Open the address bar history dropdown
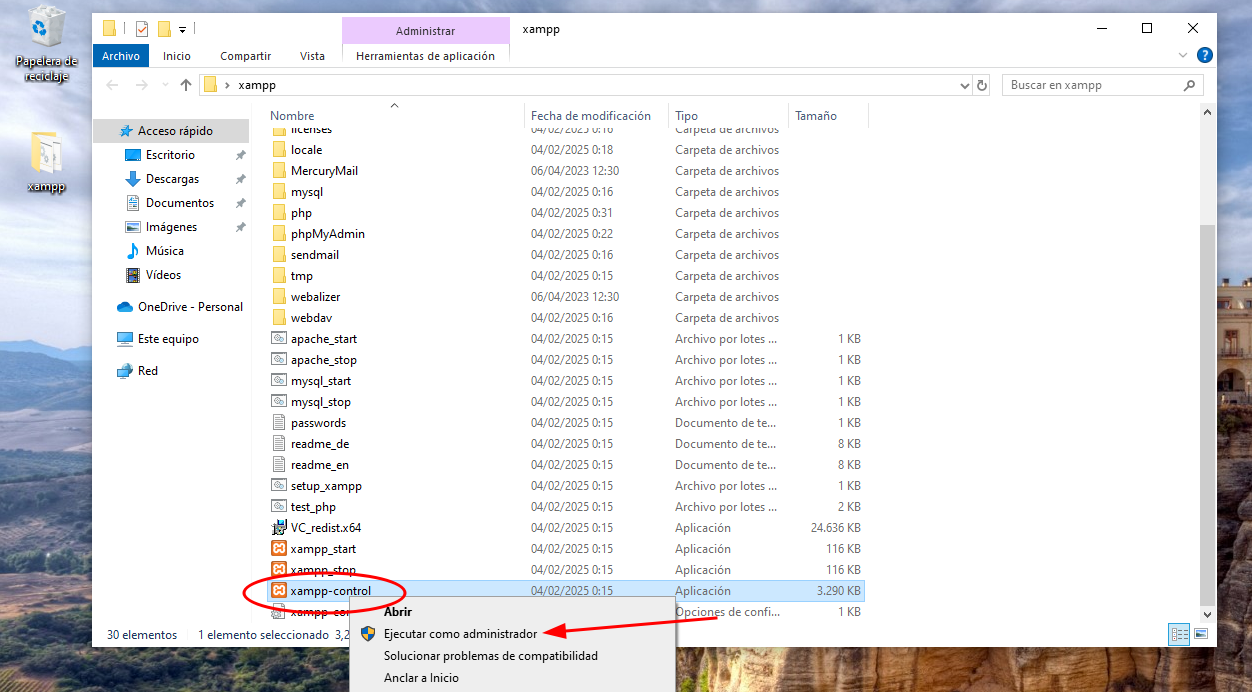Viewport: 1252px width, 692px height. point(966,85)
